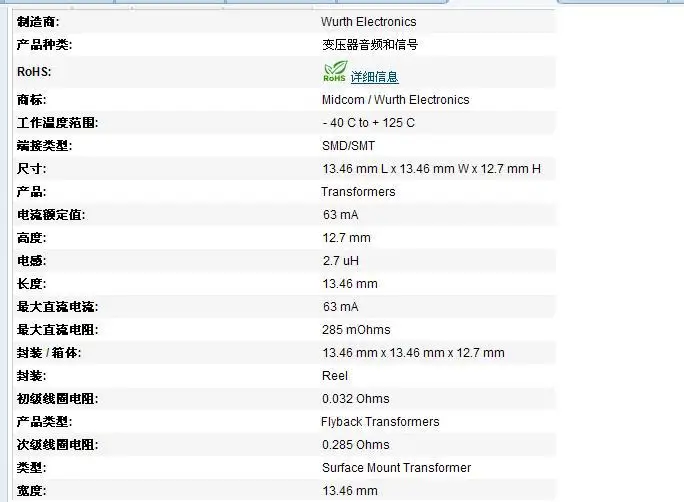
Task: Select the 长度 label
Action: coord(31,284)
